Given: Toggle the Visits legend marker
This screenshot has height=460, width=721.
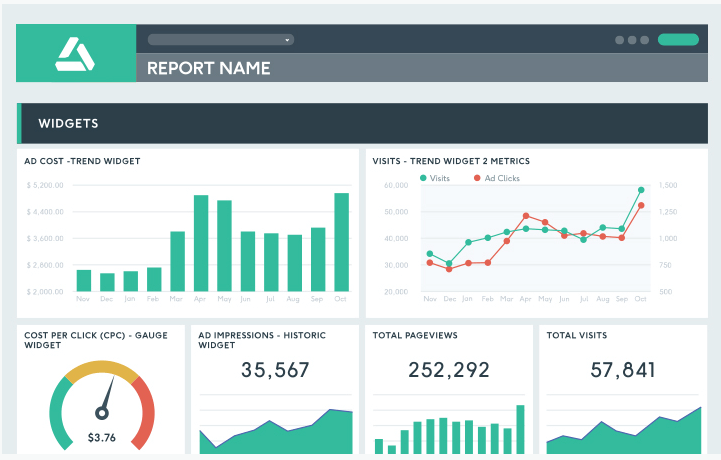Looking at the screenshot, I should tap(423, 178).
